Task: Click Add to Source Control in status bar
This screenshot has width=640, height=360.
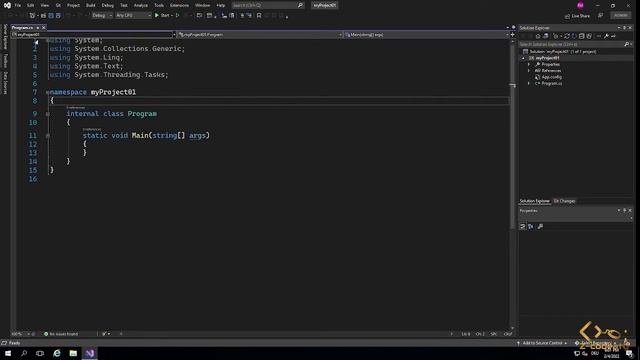Action: point(542,343)
